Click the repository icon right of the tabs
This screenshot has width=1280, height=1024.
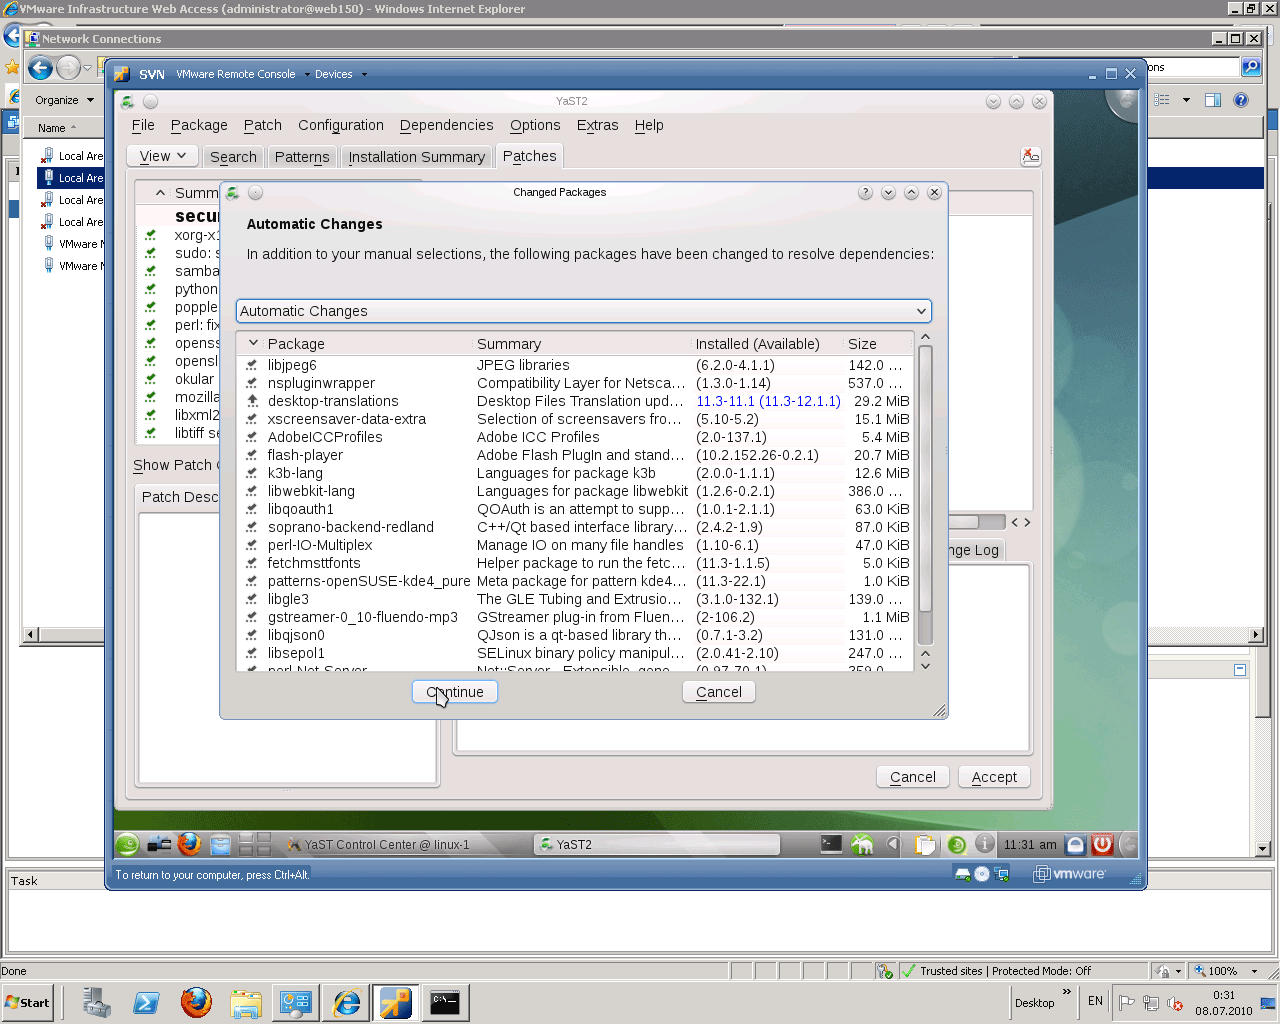(x=1031, y=156)
